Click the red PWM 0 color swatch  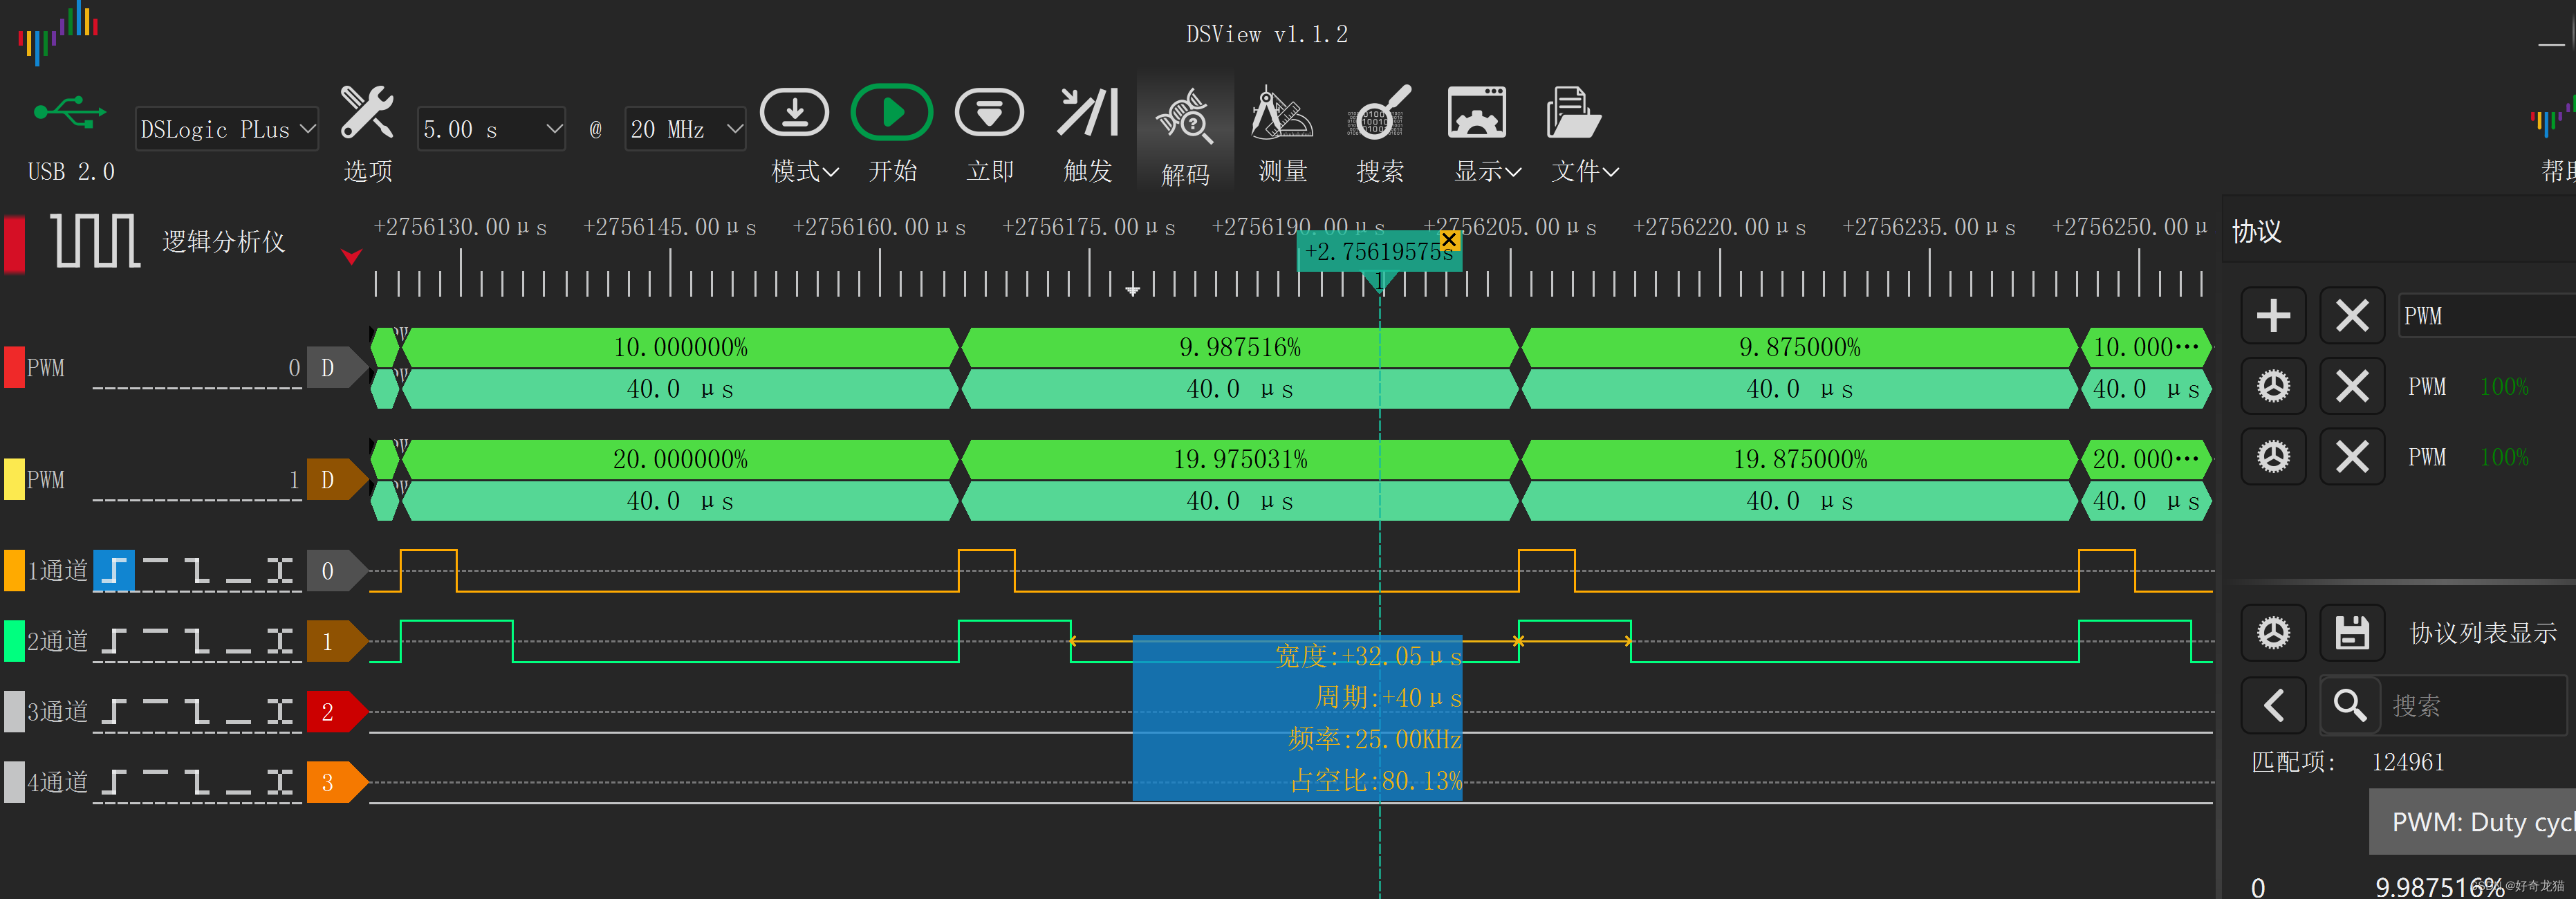pyautogui.click(x=14, y=367)
